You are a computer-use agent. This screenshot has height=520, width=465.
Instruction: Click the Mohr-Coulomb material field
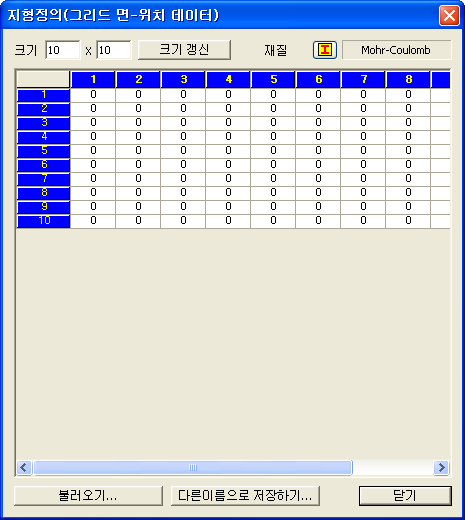396,50
